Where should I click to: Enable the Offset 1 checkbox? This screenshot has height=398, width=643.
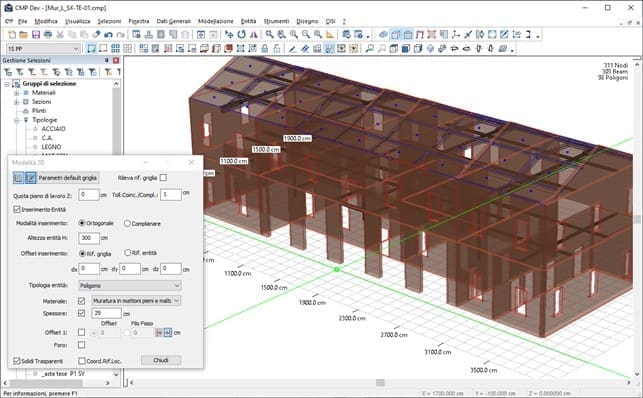(x=81, y=332)
